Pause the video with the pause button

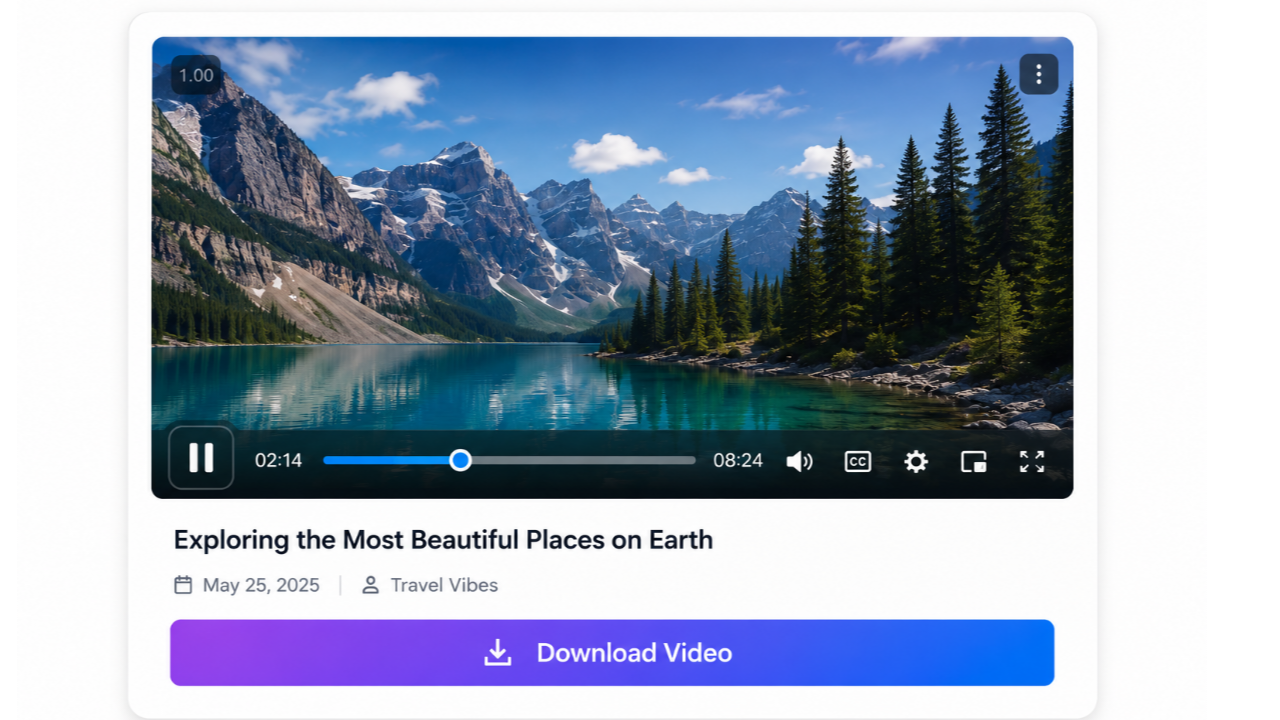[201, 458]
